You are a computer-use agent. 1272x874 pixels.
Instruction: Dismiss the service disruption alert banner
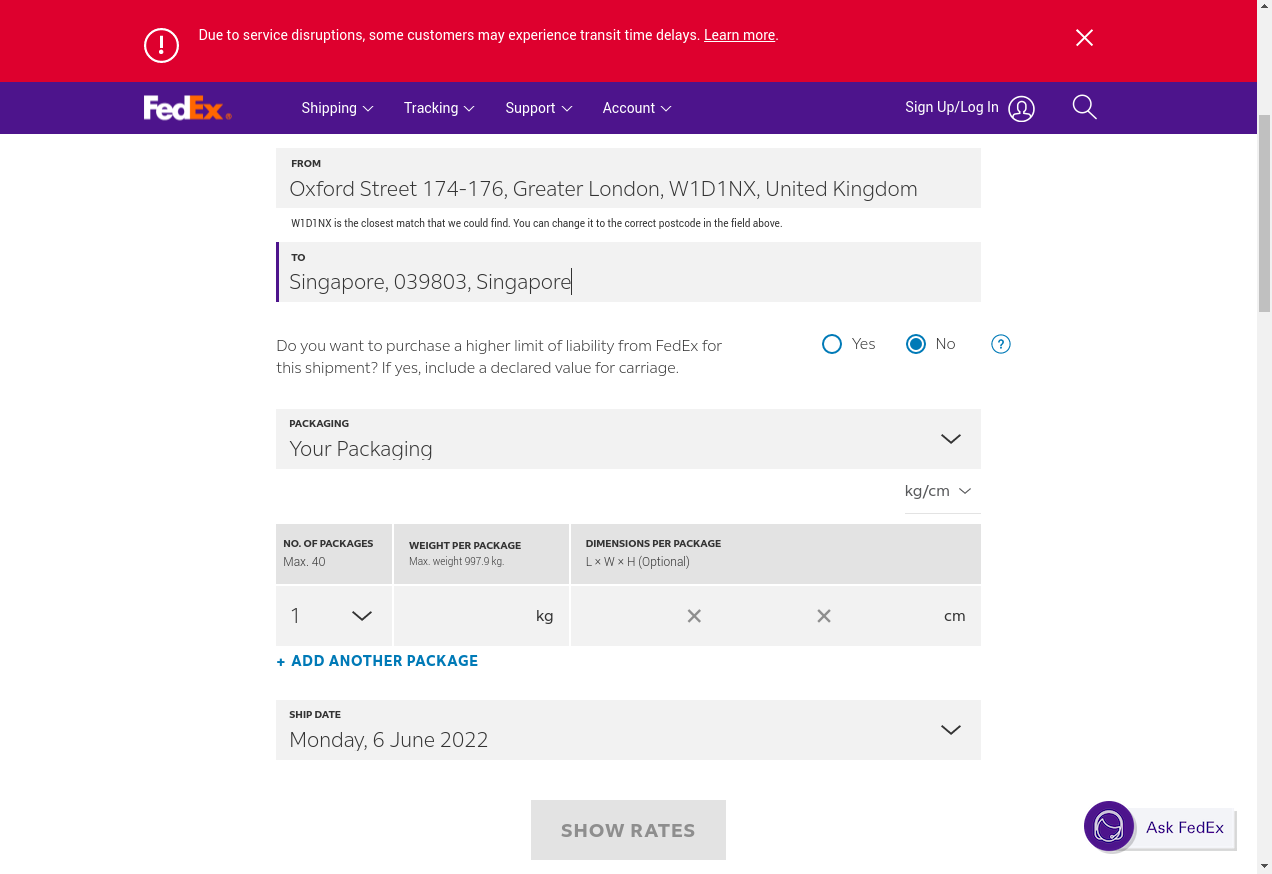pos(1084,38)
